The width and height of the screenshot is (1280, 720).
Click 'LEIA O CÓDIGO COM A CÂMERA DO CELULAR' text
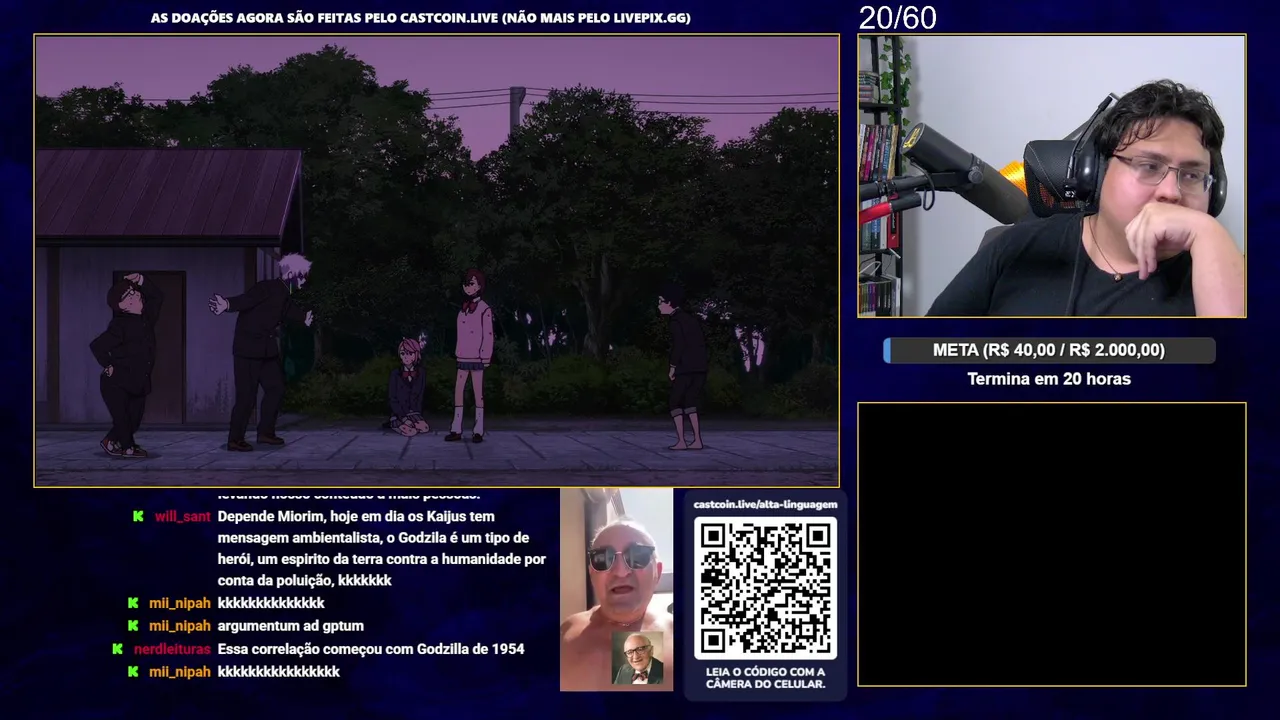coord(765,678)
